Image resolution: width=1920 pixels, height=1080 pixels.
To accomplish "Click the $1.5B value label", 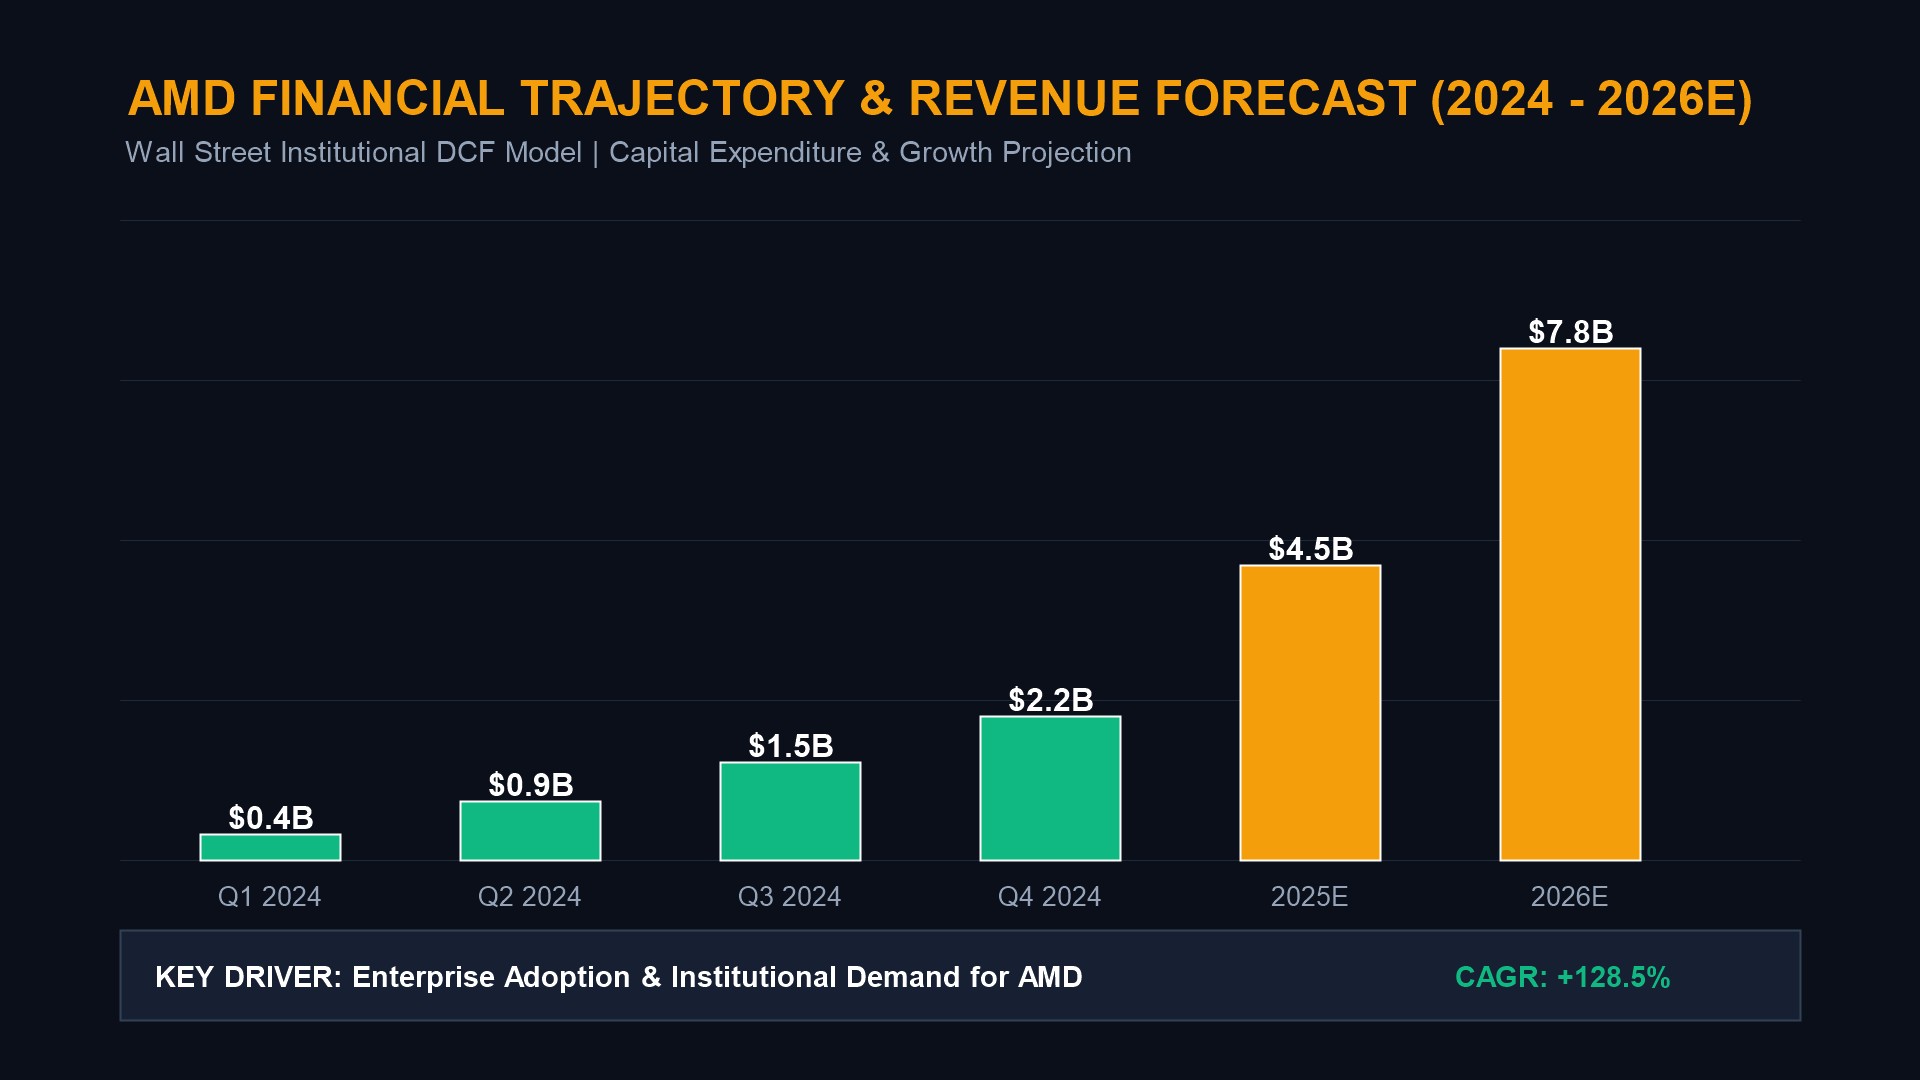I will click(x=791, y=746).
